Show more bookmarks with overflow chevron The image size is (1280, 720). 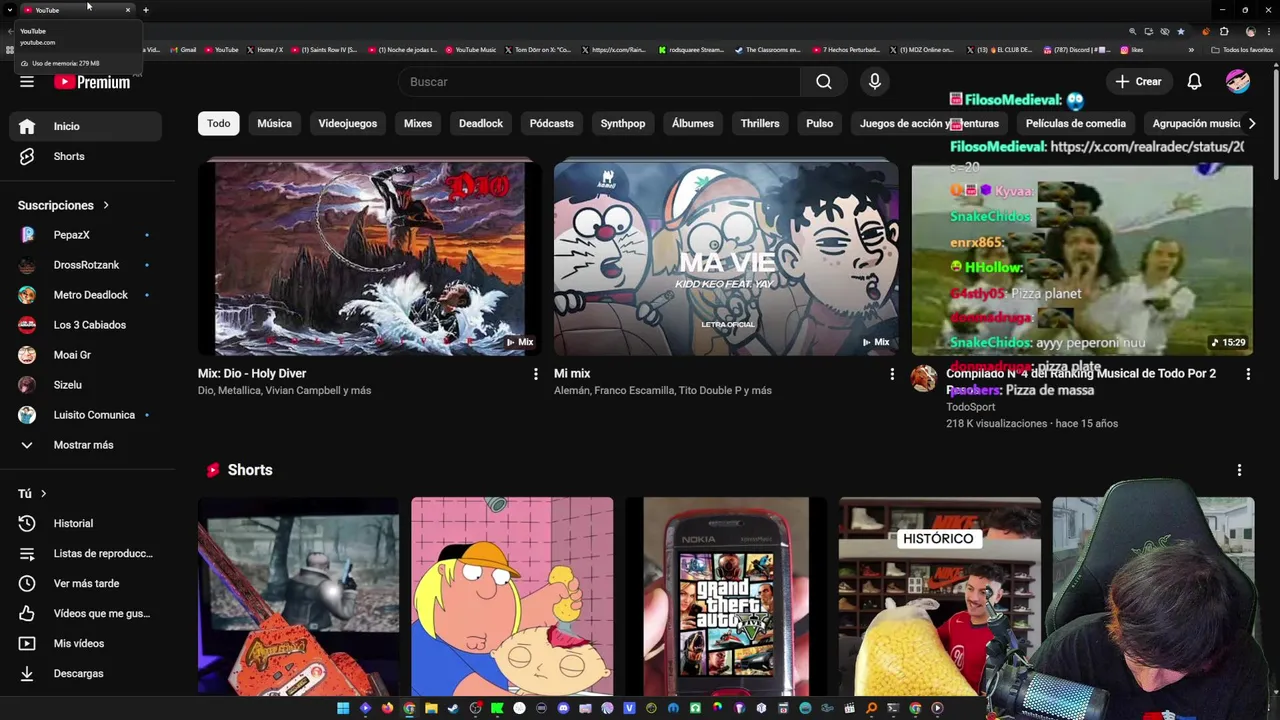(x=1191, y=50)
